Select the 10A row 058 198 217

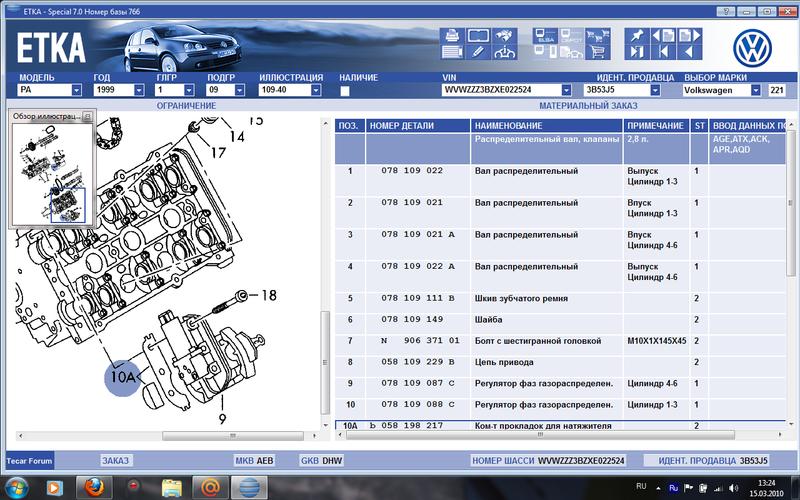coord(560,426)
